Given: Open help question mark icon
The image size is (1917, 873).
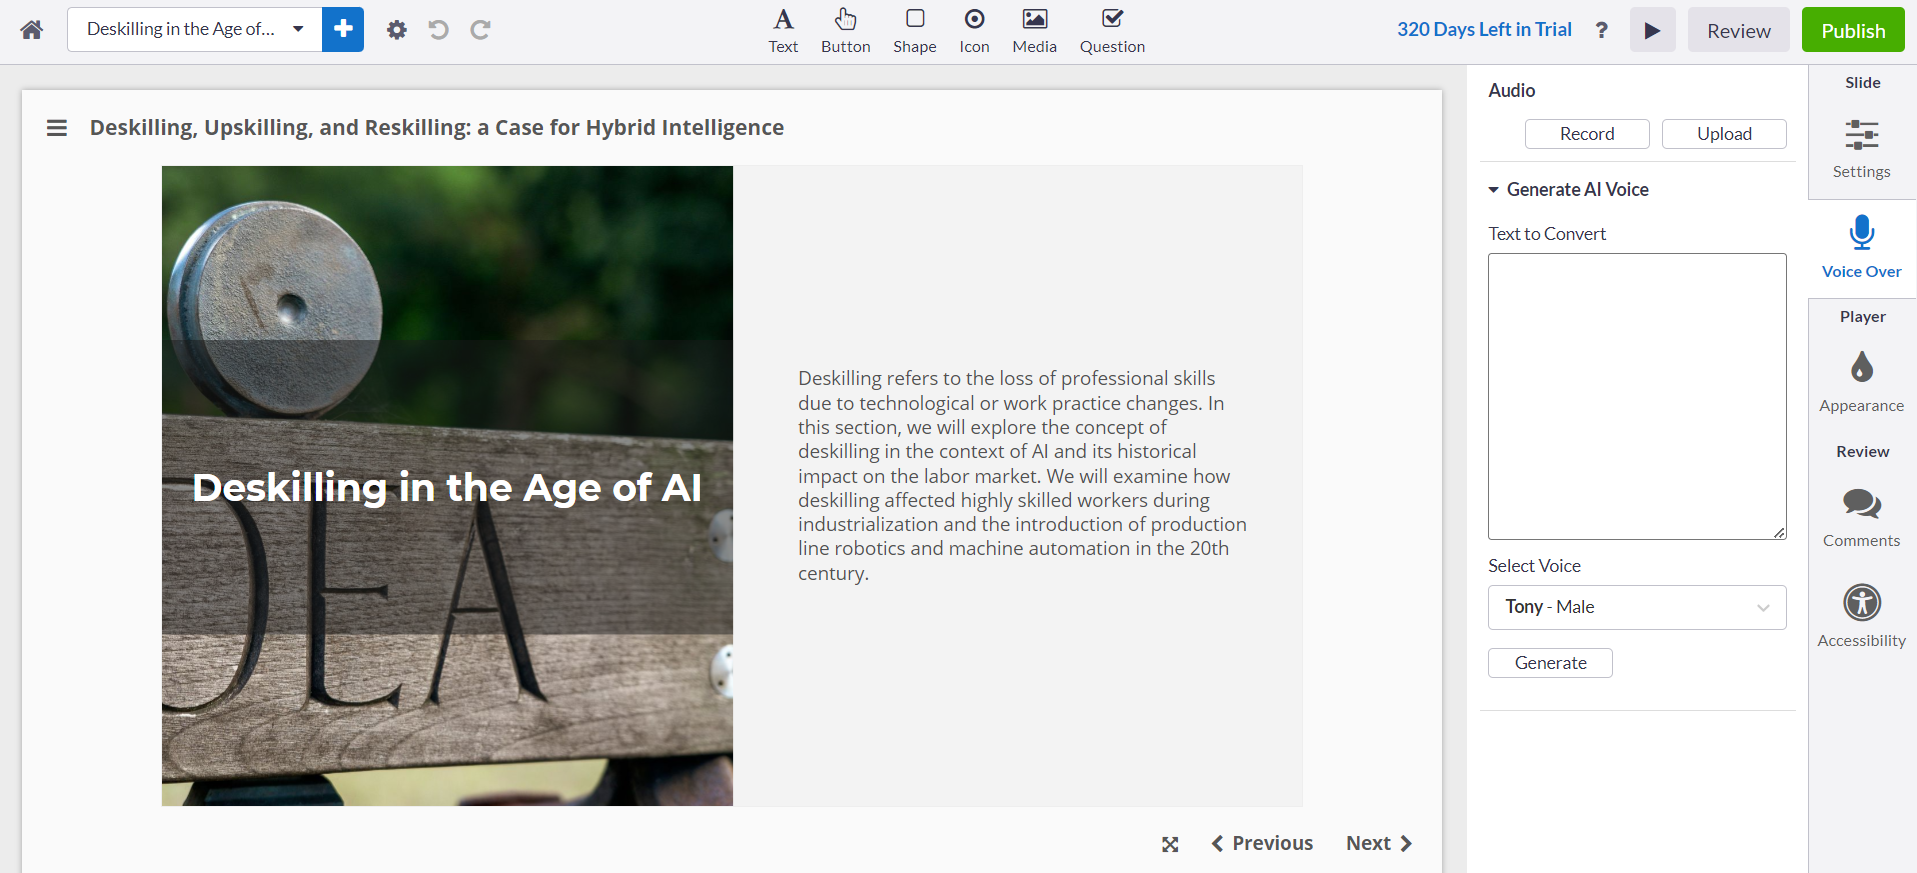Looking at the screenshot, I should pyautogui.click(x=1601, y=30).
